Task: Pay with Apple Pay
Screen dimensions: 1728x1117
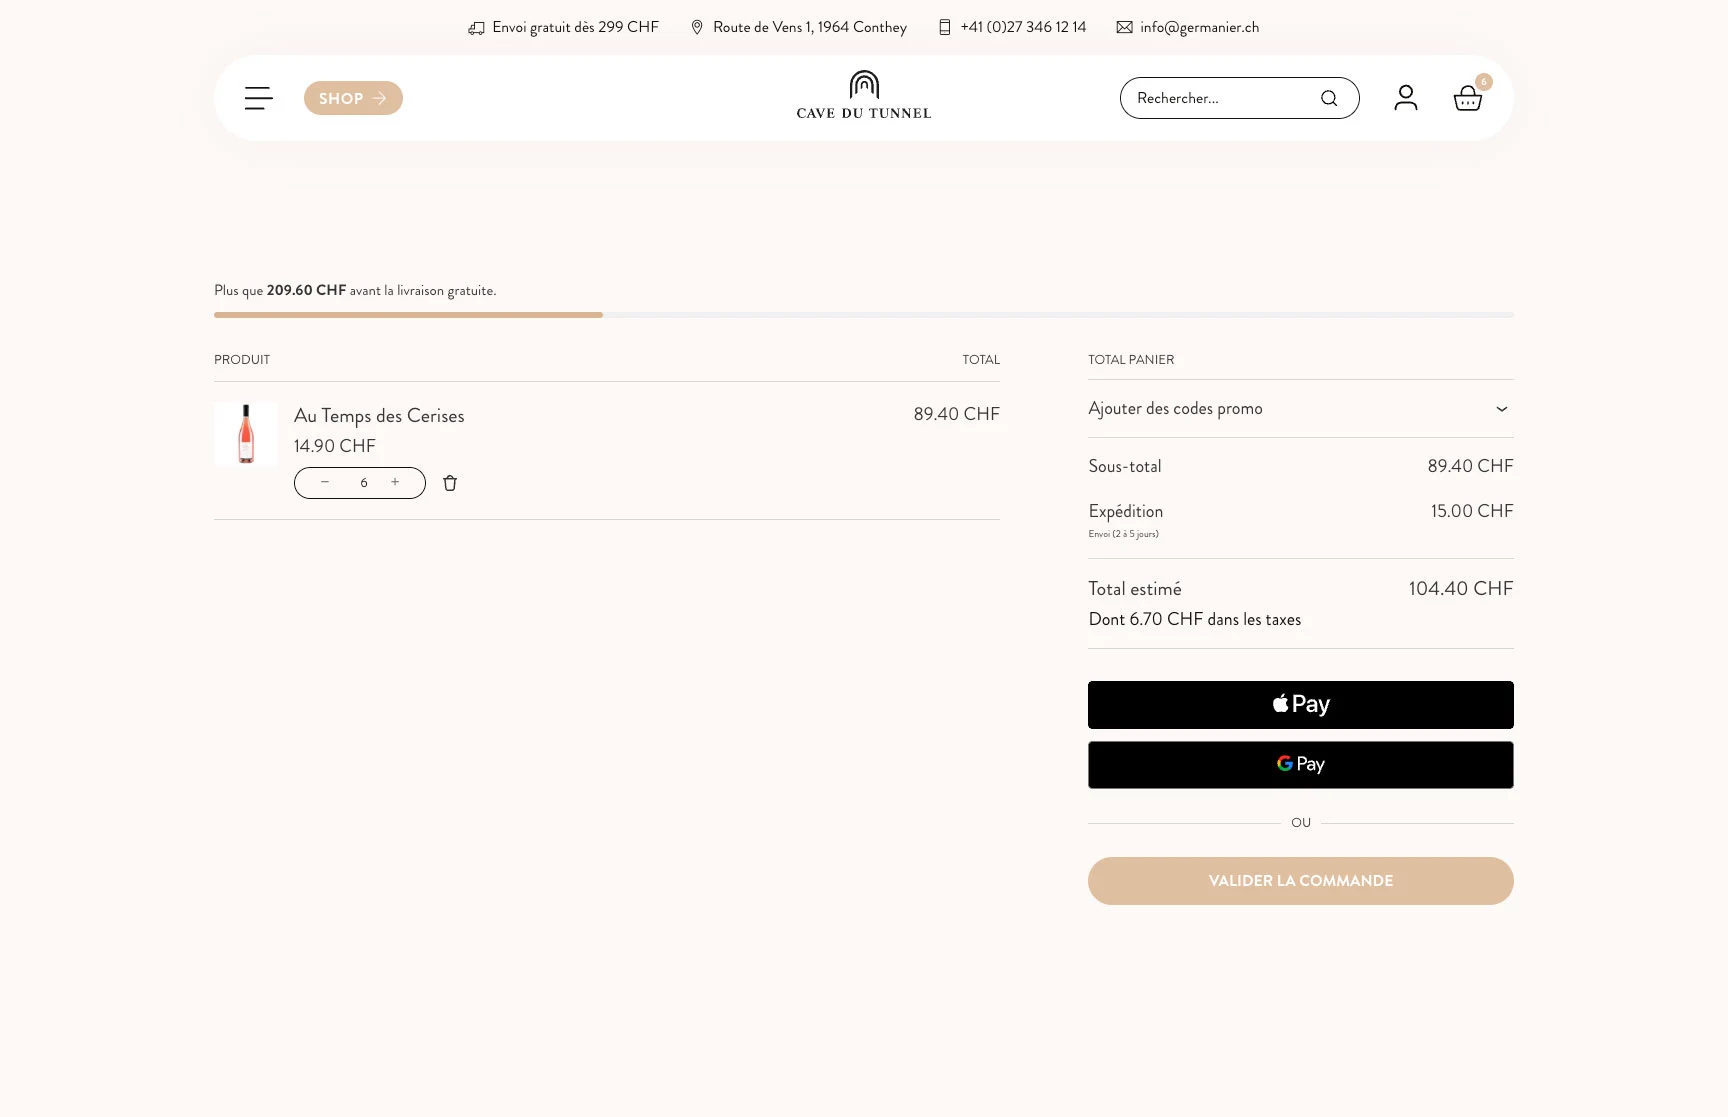Action: [1301, 705]
